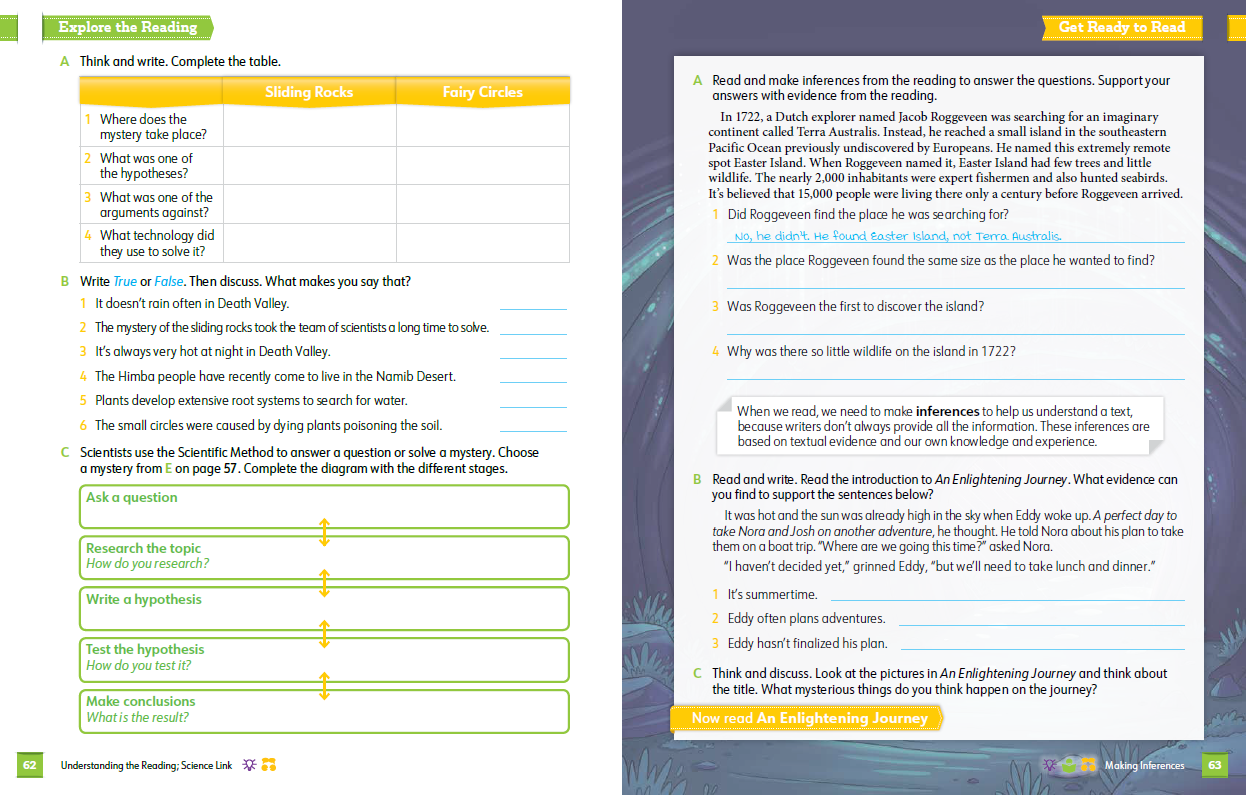1246x795 pixels.
Task: Click the arrow between Research and Write a hypothesis
Action: [x=324, y=583]
